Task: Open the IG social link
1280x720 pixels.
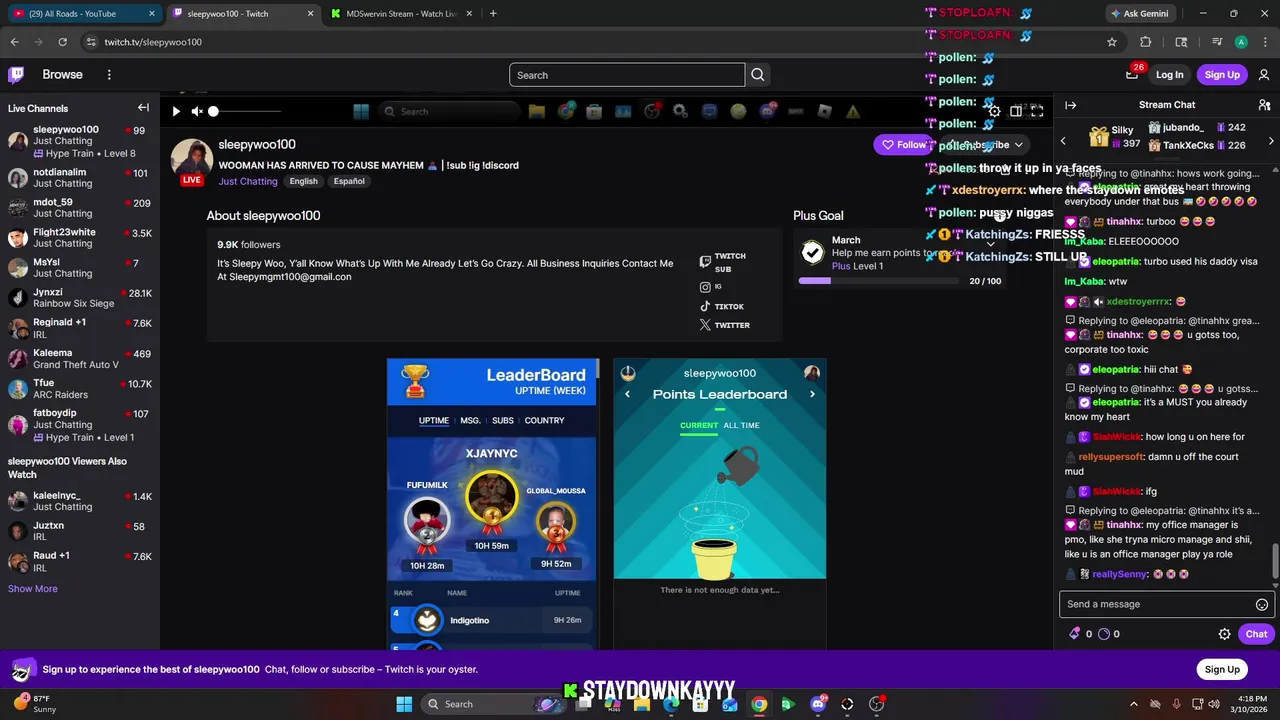Action: tap(711, 287)
